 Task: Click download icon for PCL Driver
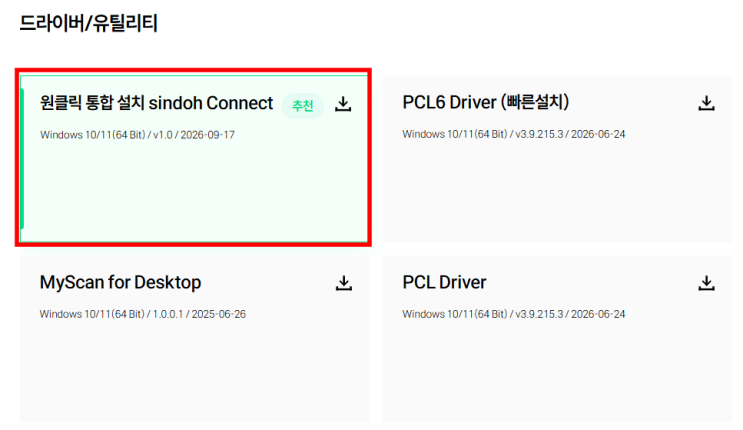[706, 283]
